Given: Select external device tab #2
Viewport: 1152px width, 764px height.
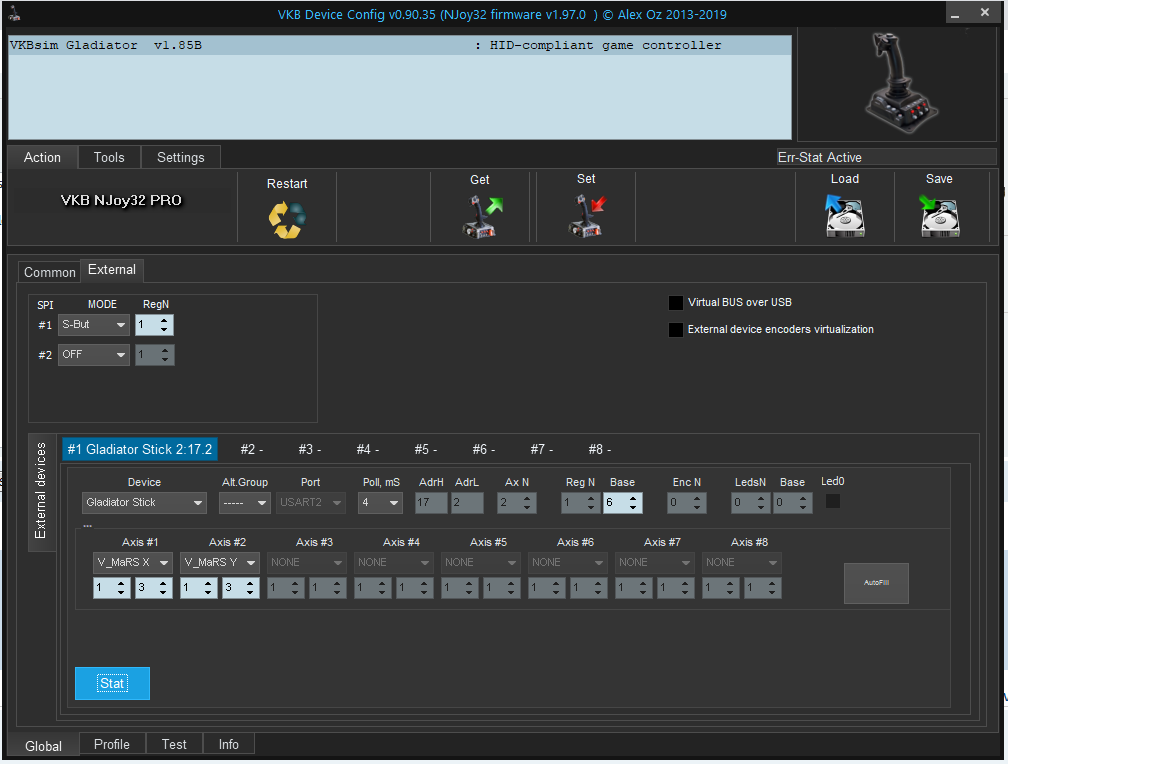Looking at the screenshot, I should (251, 450).
